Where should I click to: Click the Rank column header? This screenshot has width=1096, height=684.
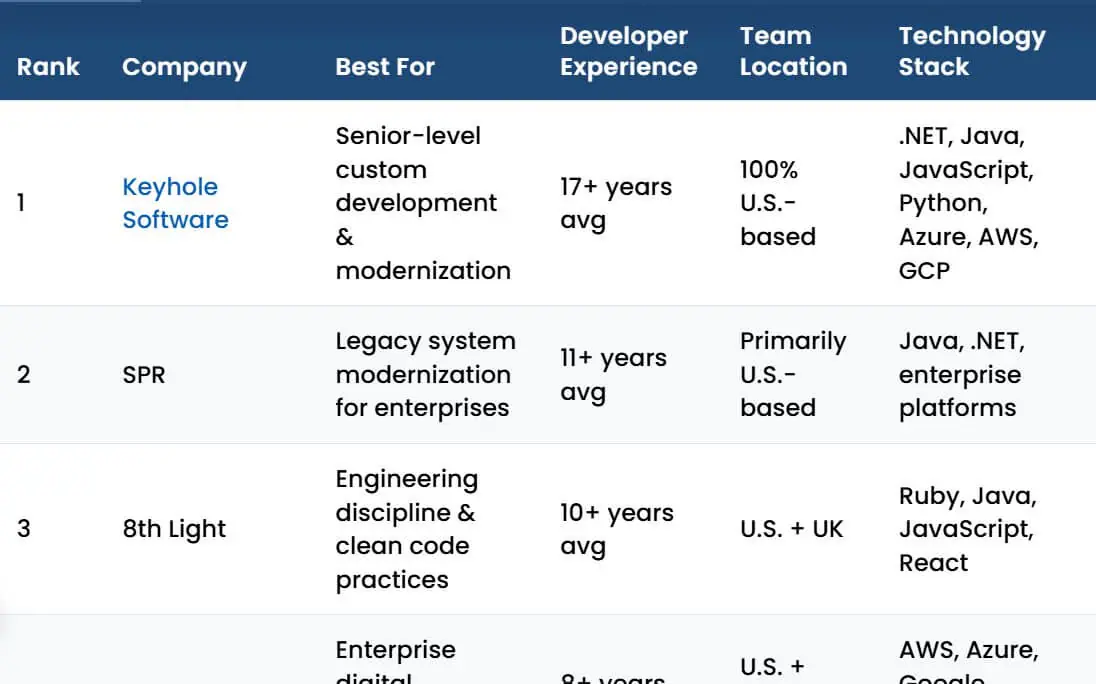(x=48, y=67)
